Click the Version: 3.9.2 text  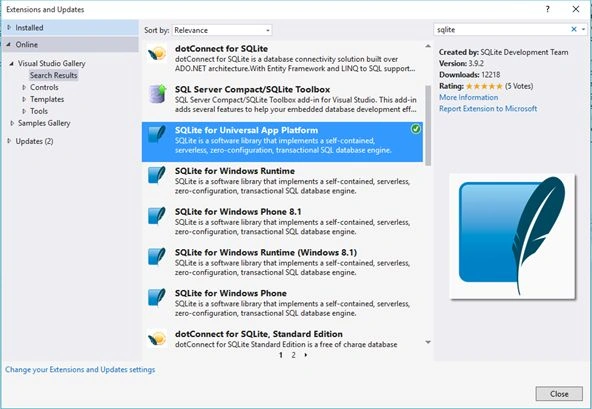tap(461, 63)
